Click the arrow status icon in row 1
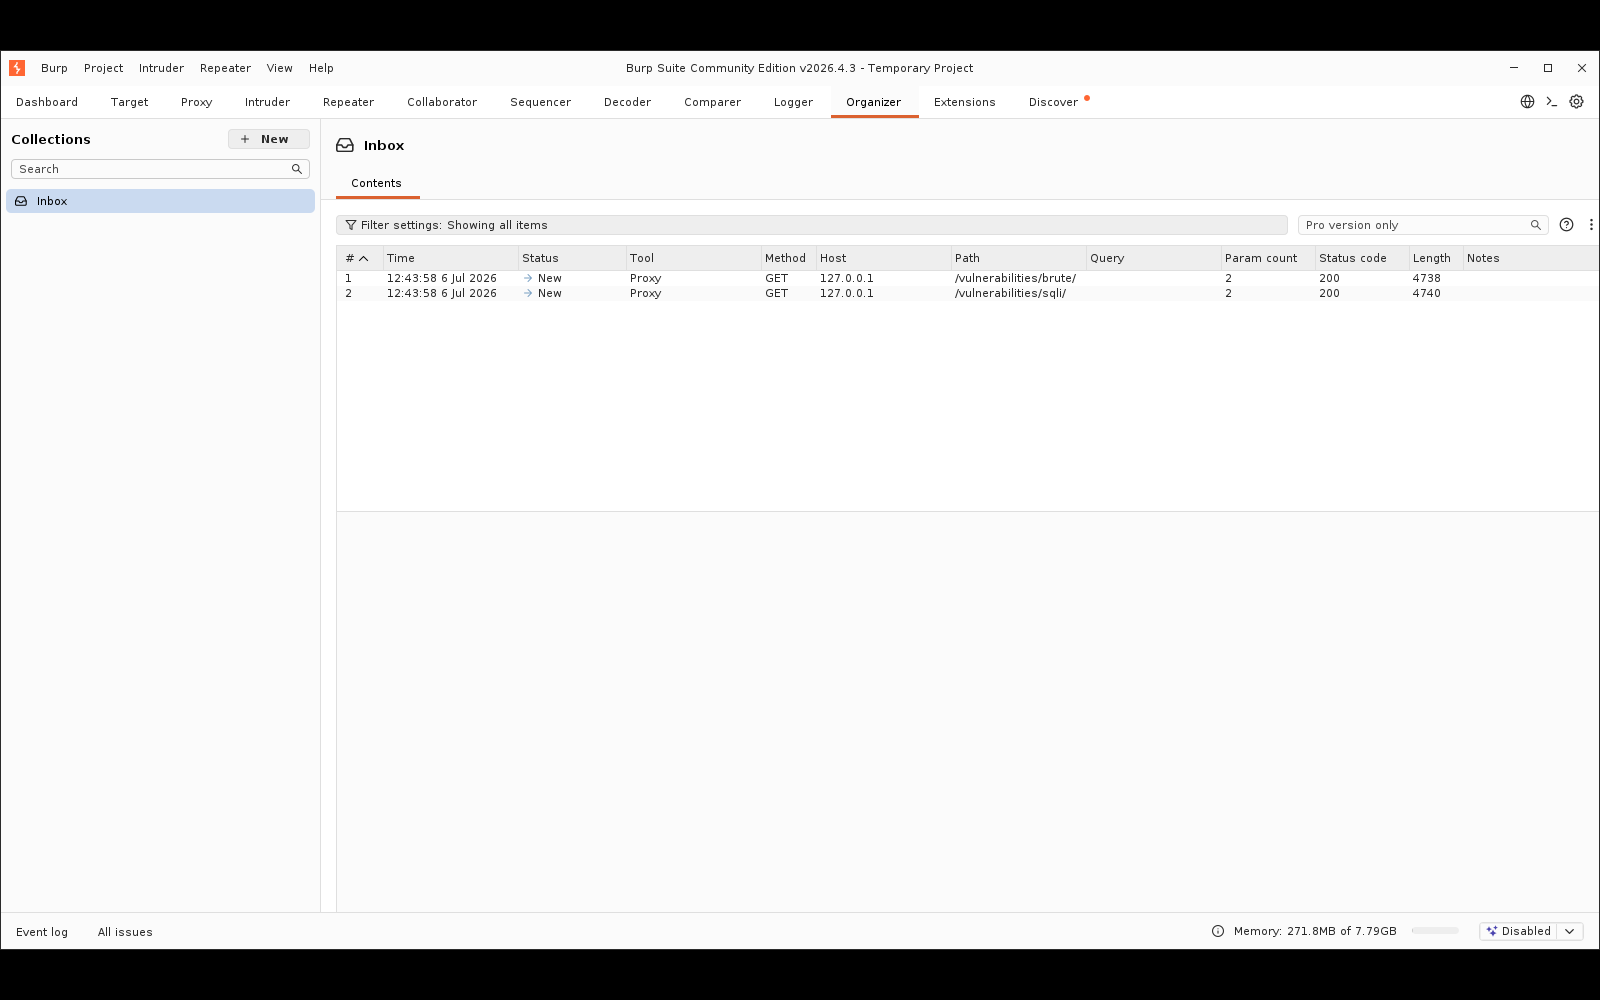1600x1000 pixels. 528,278
